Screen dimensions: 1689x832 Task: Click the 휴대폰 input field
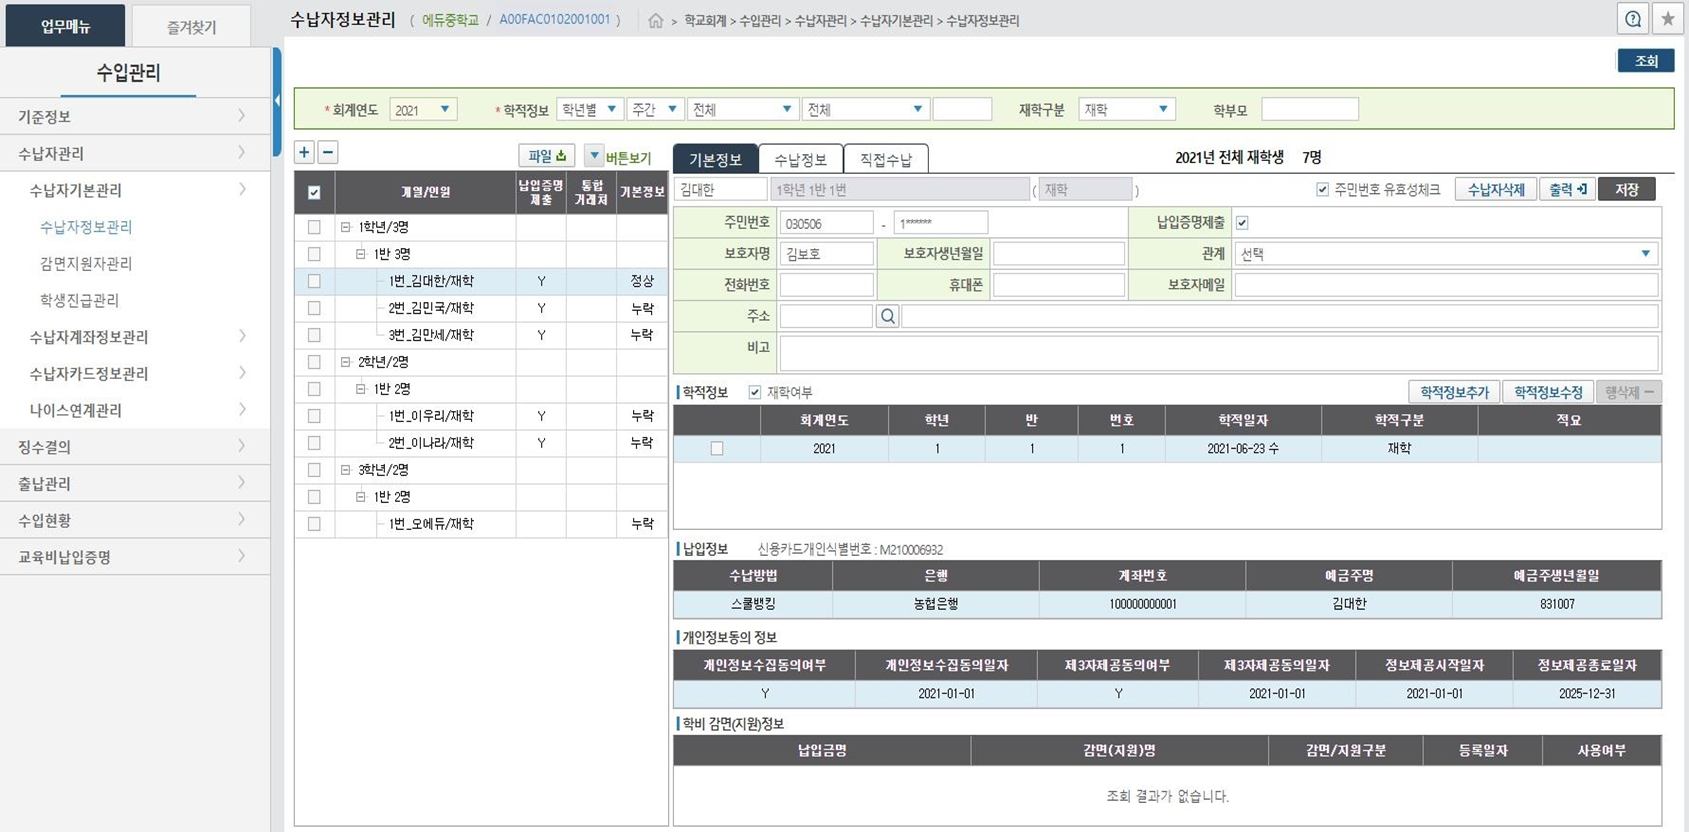point(1058,285)
